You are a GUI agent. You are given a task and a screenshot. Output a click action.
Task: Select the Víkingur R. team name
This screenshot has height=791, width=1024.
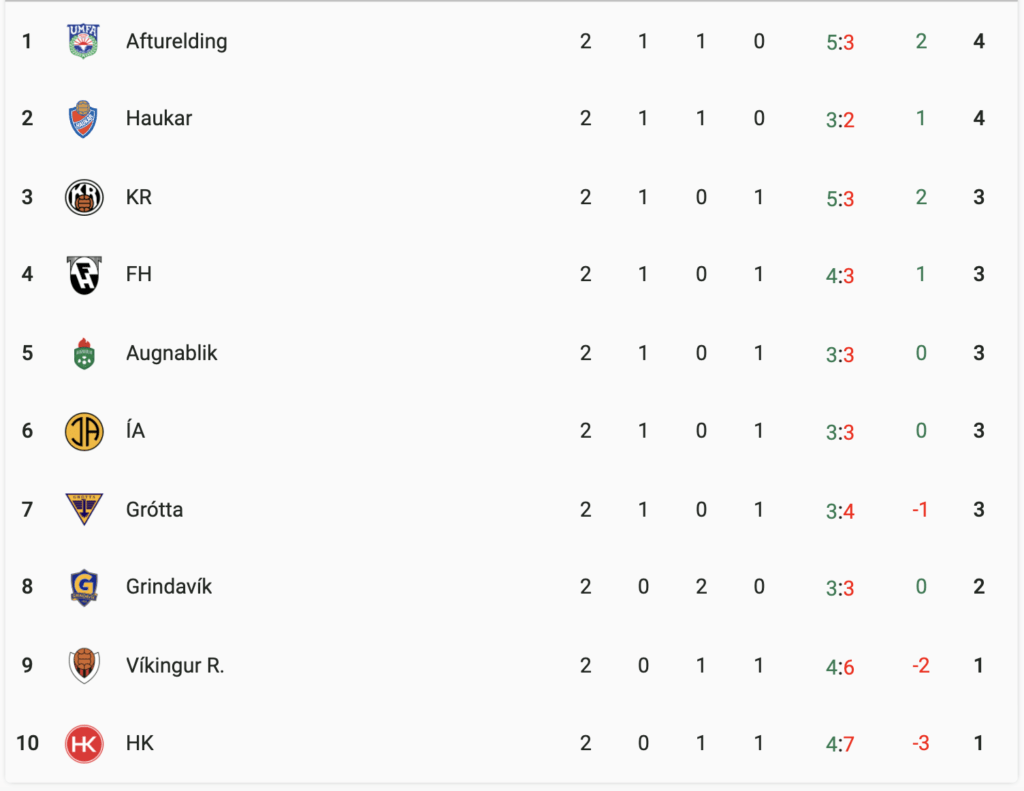coord(175,665)
